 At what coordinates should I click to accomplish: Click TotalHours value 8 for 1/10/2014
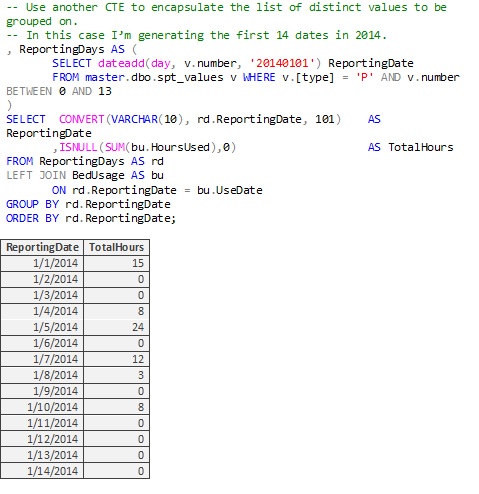click(x=116, y=407)
